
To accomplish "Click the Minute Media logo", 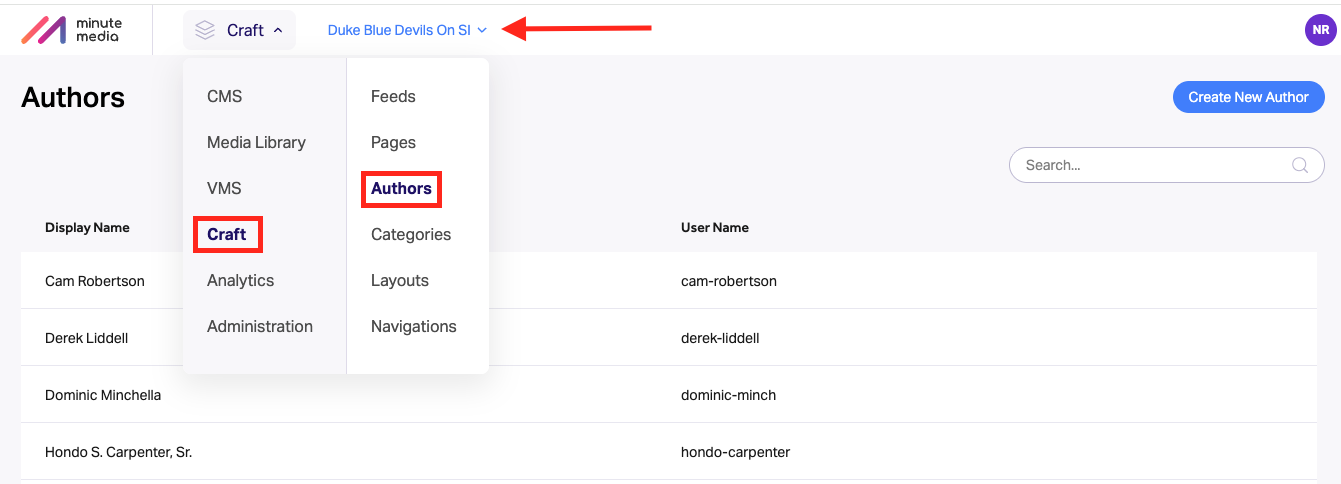I will (71, 30).
